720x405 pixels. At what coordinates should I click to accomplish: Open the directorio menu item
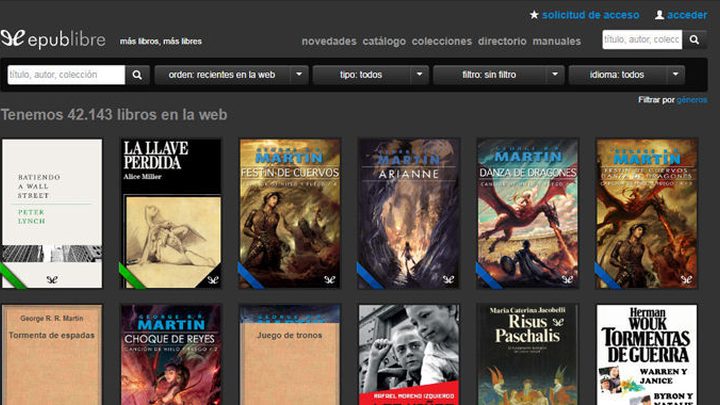pyautogui.click(x=502, y=41)
